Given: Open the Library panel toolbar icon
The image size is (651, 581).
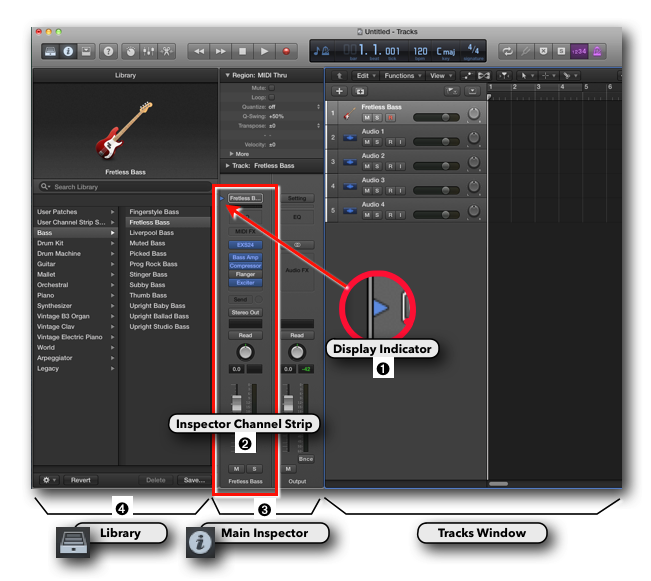Looking at the screenshot, I should 51,50.
